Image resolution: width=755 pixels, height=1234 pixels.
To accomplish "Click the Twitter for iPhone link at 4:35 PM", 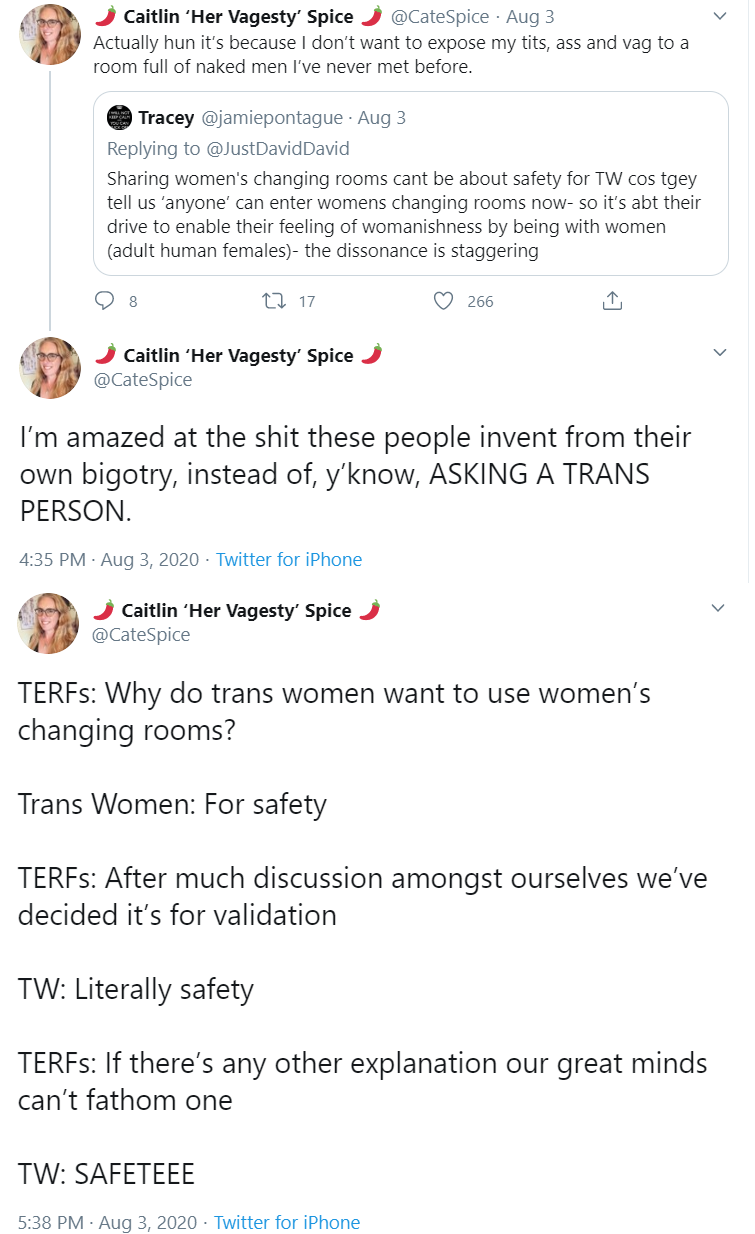I will coord(289,560).
